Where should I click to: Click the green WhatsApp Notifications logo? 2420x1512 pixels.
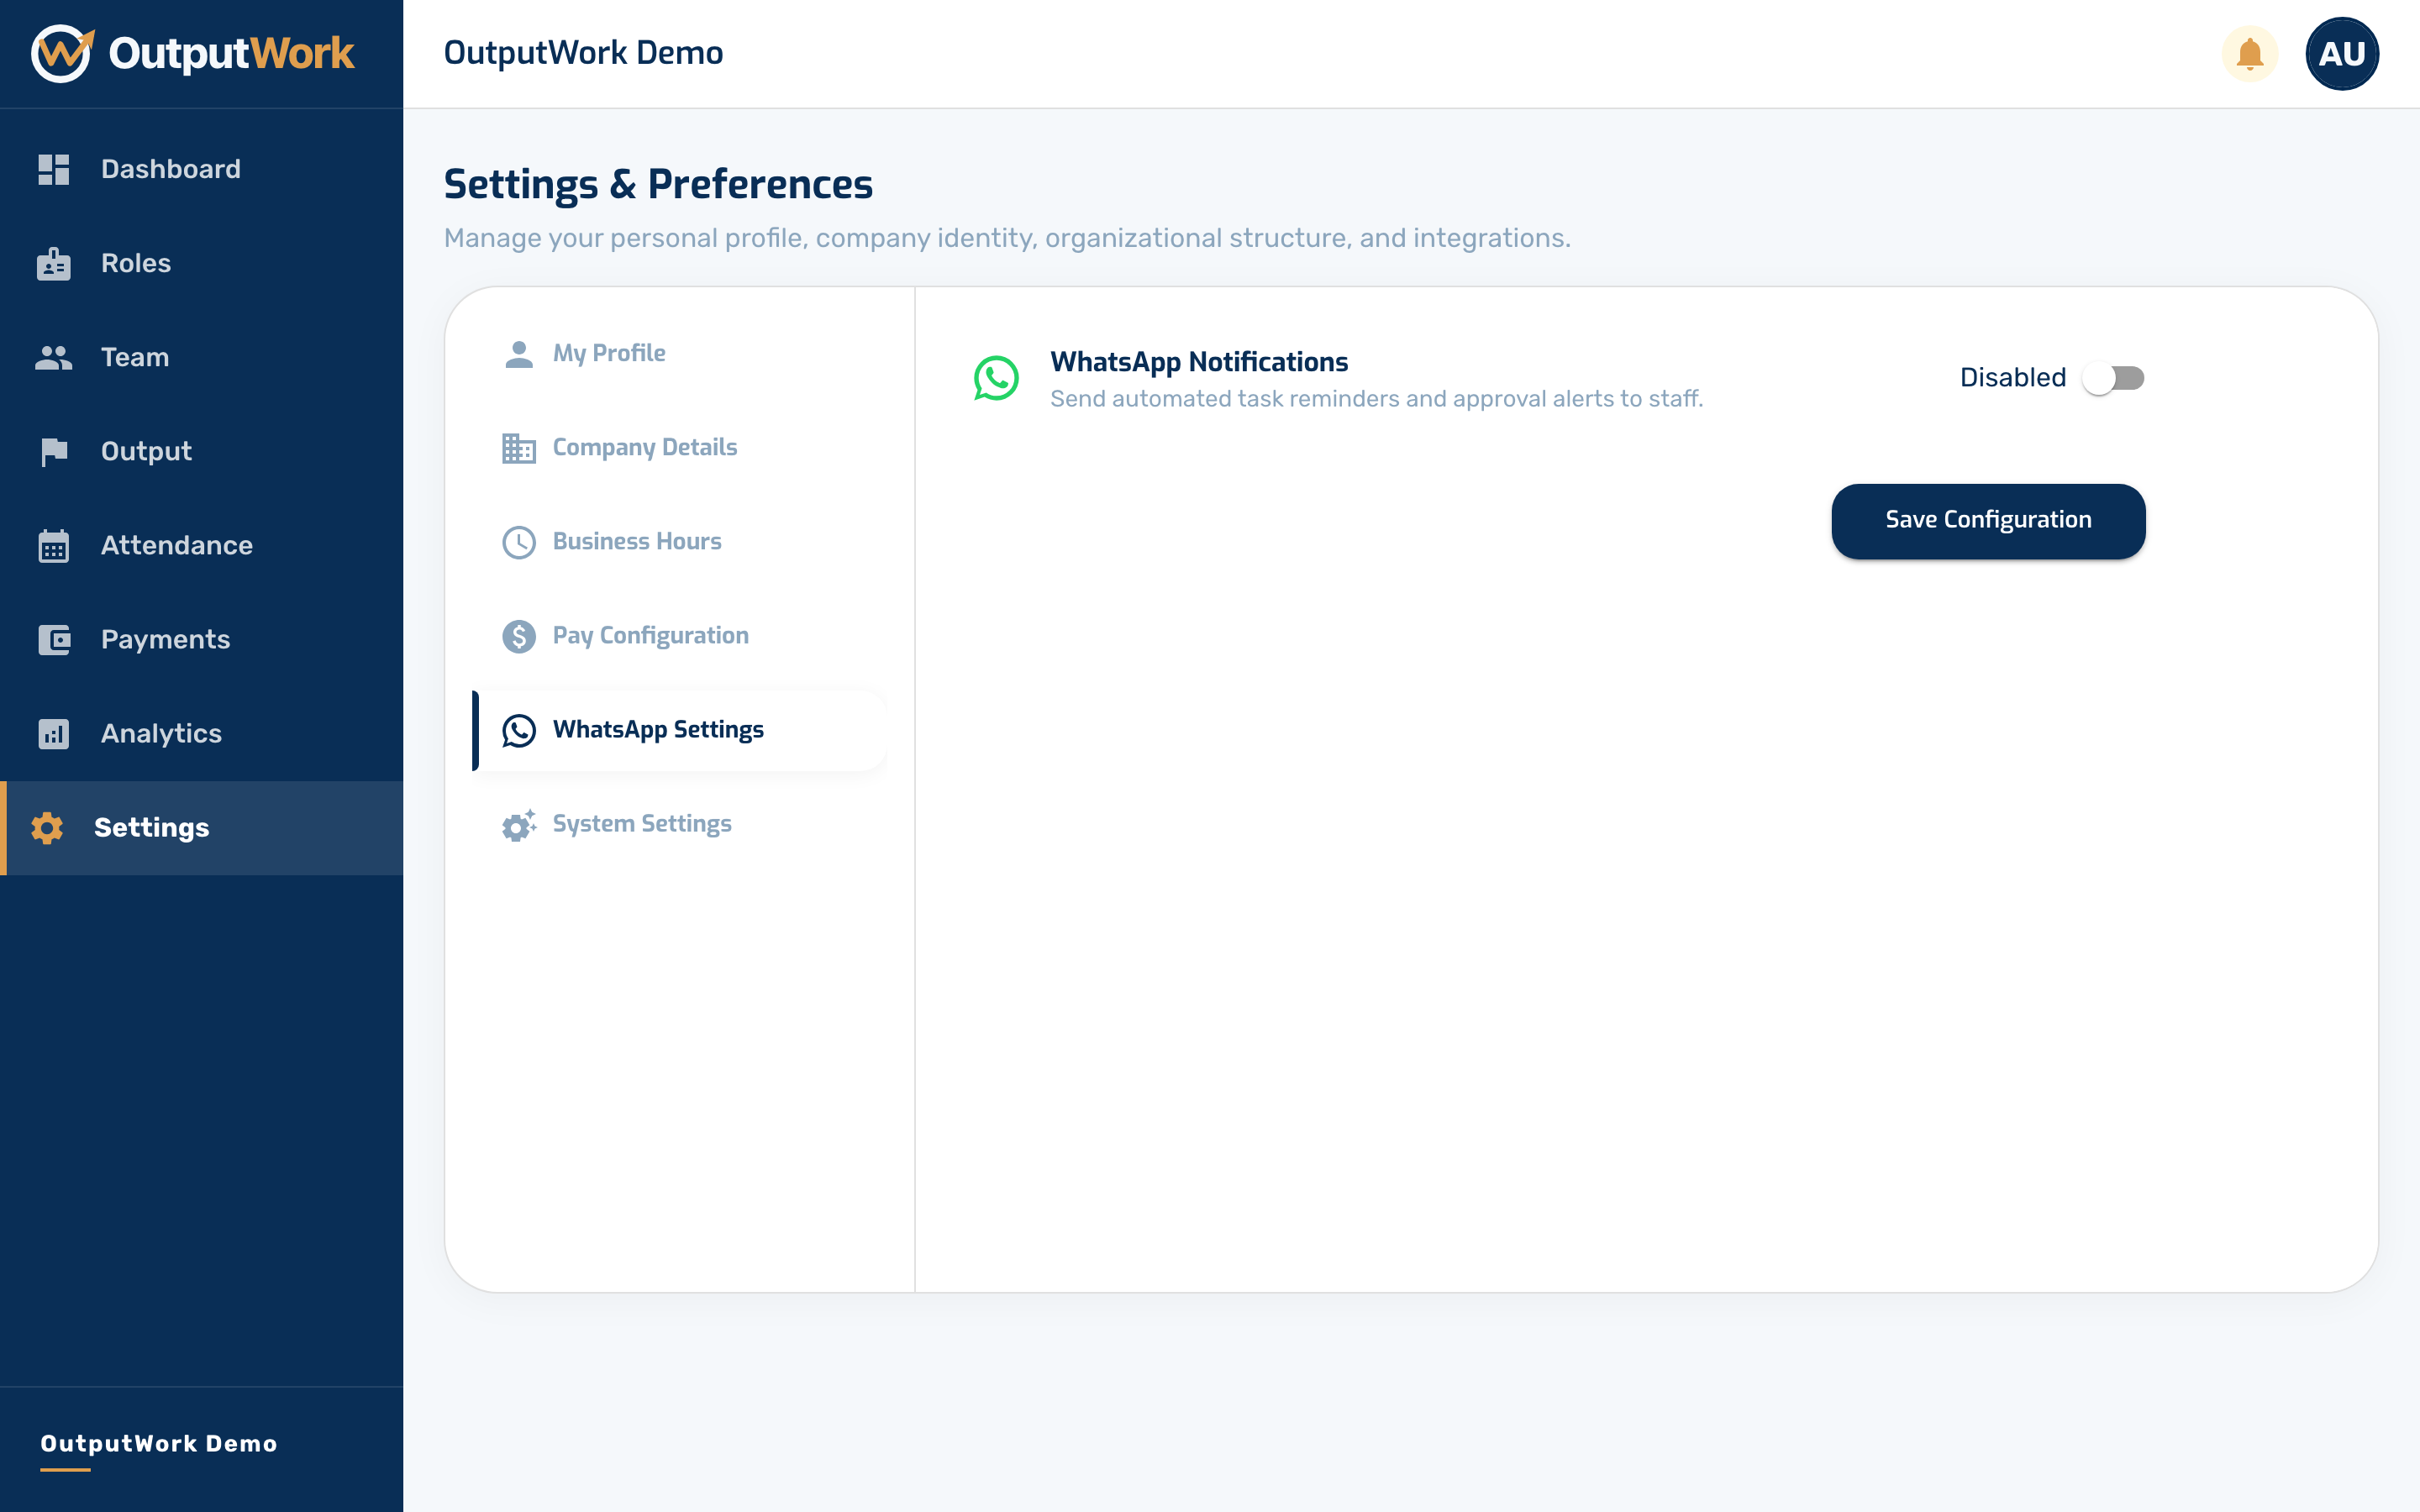pos(996,379)
